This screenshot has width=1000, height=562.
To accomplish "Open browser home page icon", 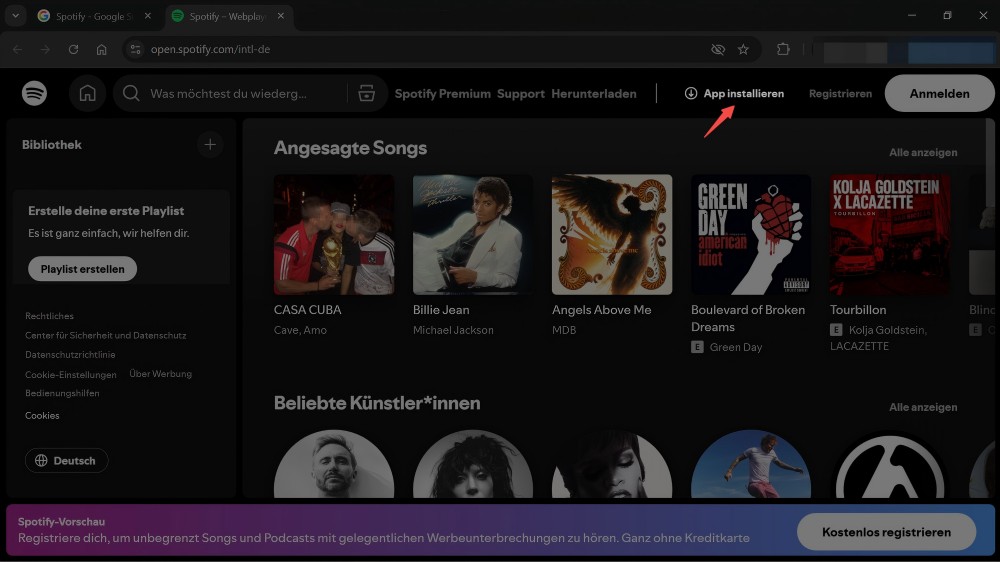I will coord(101,49).
